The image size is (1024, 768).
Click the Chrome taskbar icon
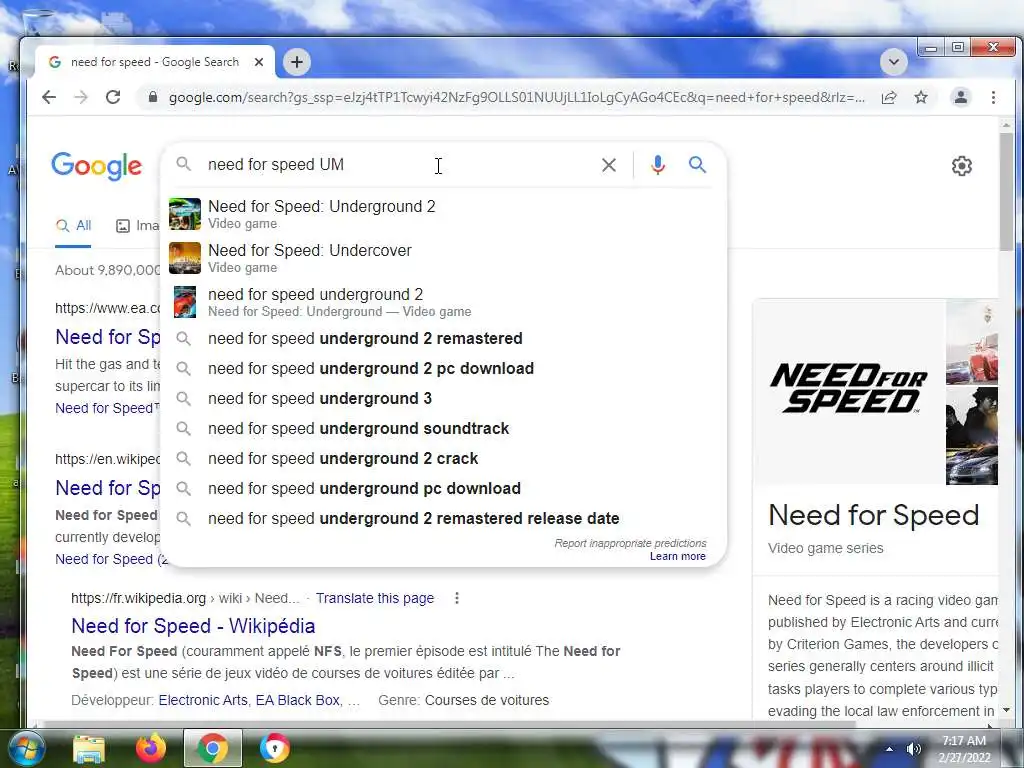pyautogui.click(x=212, y=748)
